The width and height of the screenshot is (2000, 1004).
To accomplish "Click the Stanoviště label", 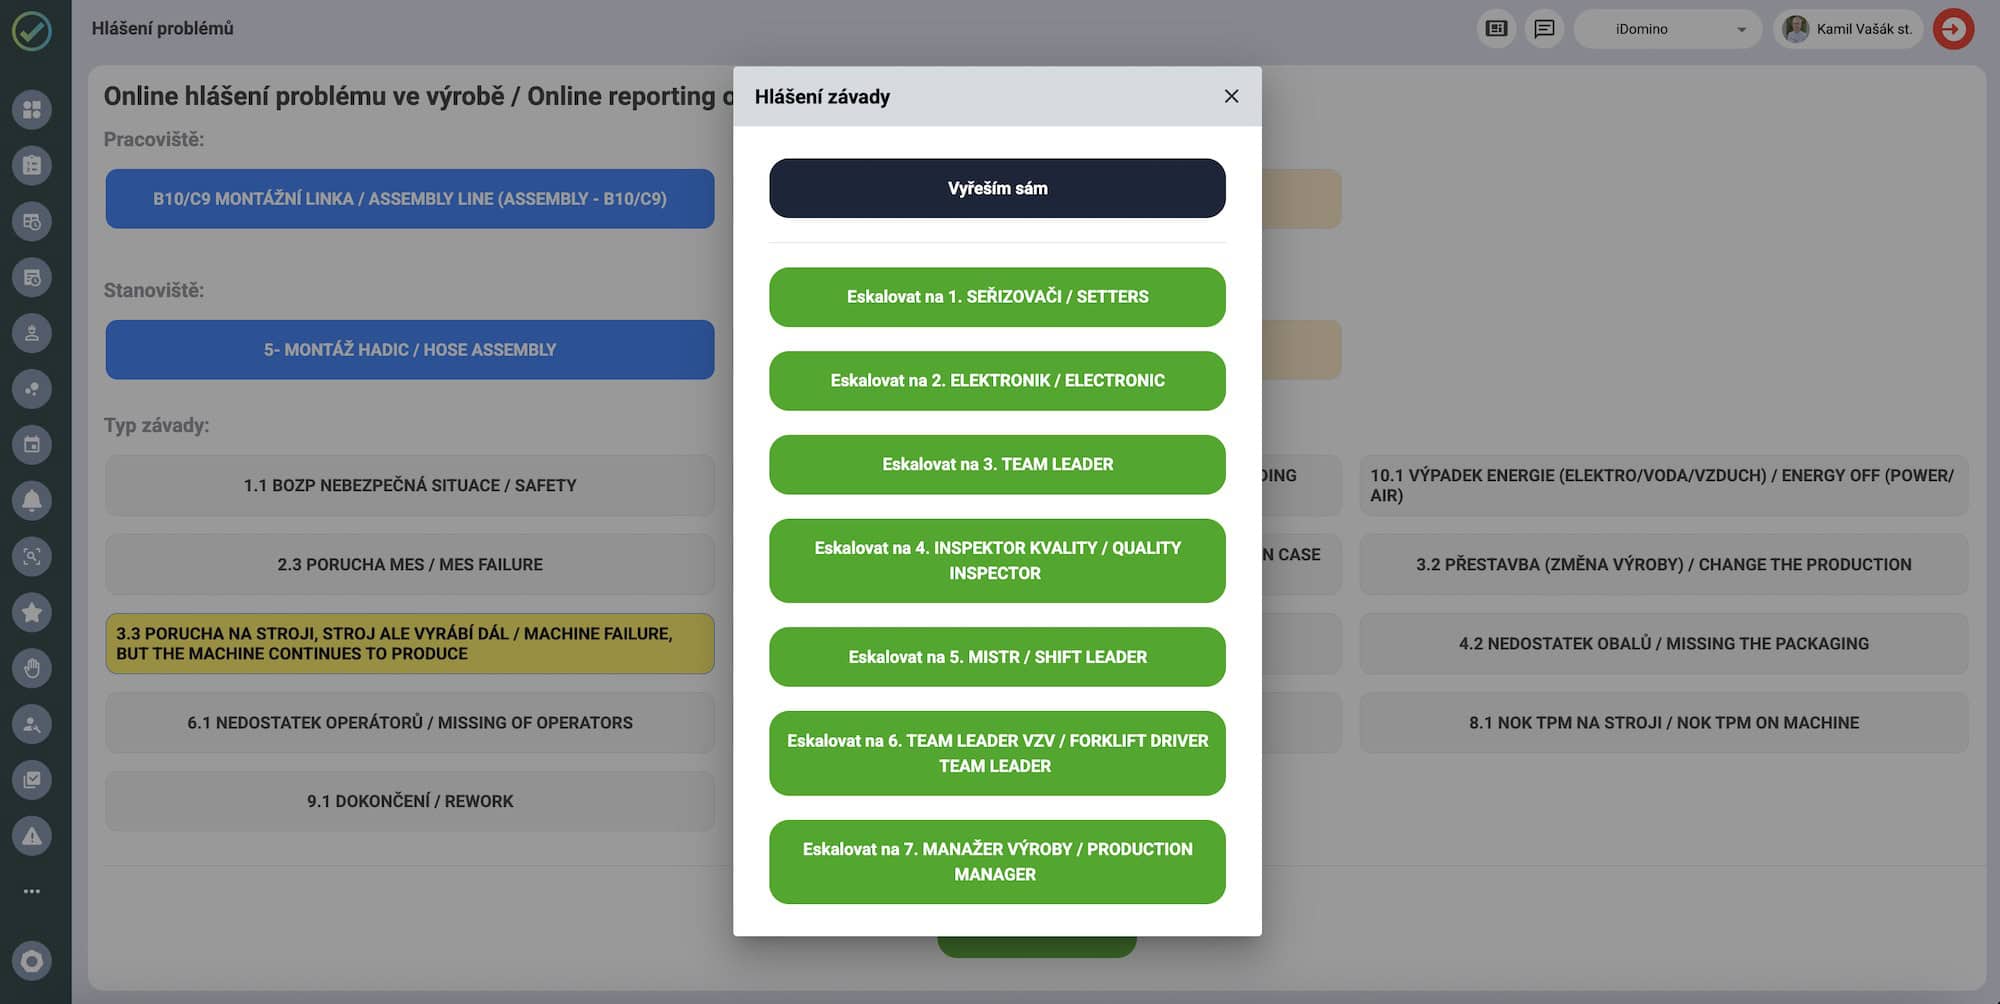I will [154, 291].
